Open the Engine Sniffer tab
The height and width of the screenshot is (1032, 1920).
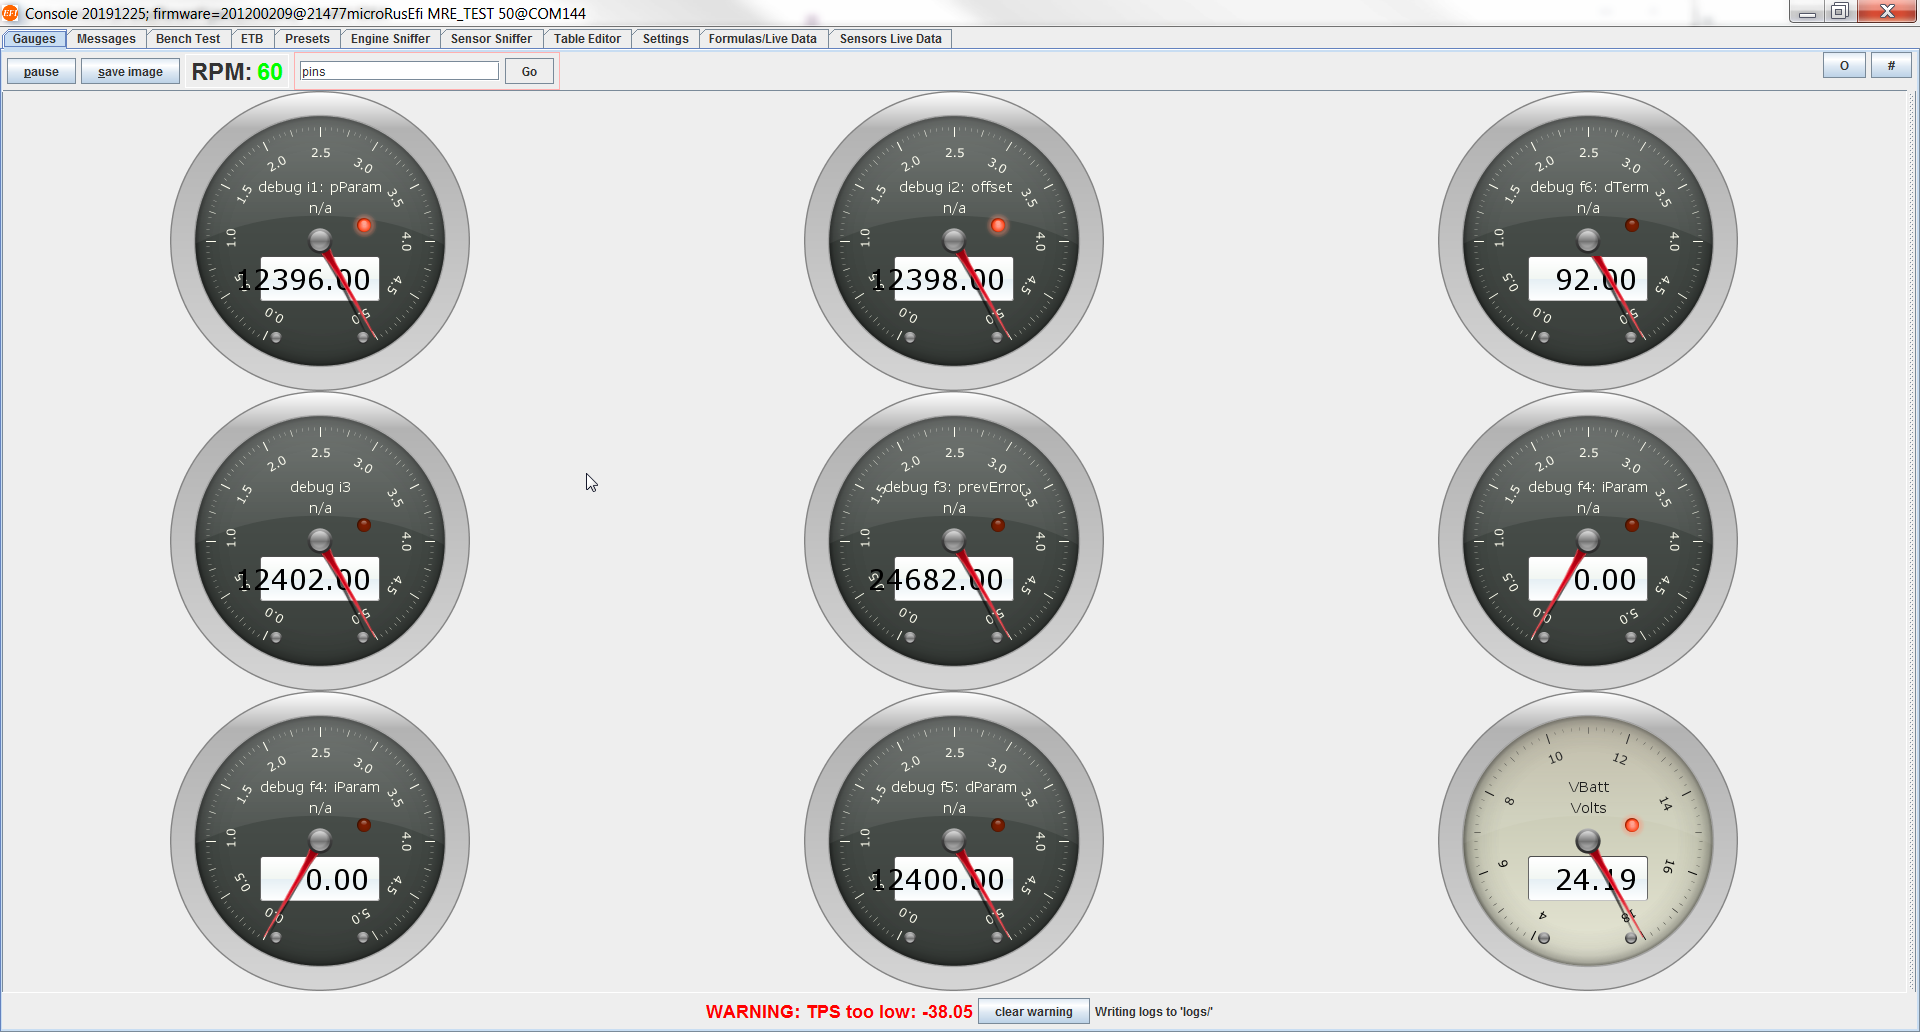389,38
